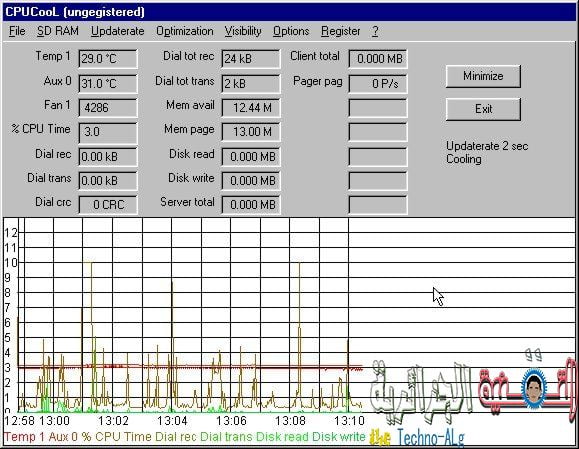579x449 pixels.
Task: Open the Updaterate menu
Action: 117,31
